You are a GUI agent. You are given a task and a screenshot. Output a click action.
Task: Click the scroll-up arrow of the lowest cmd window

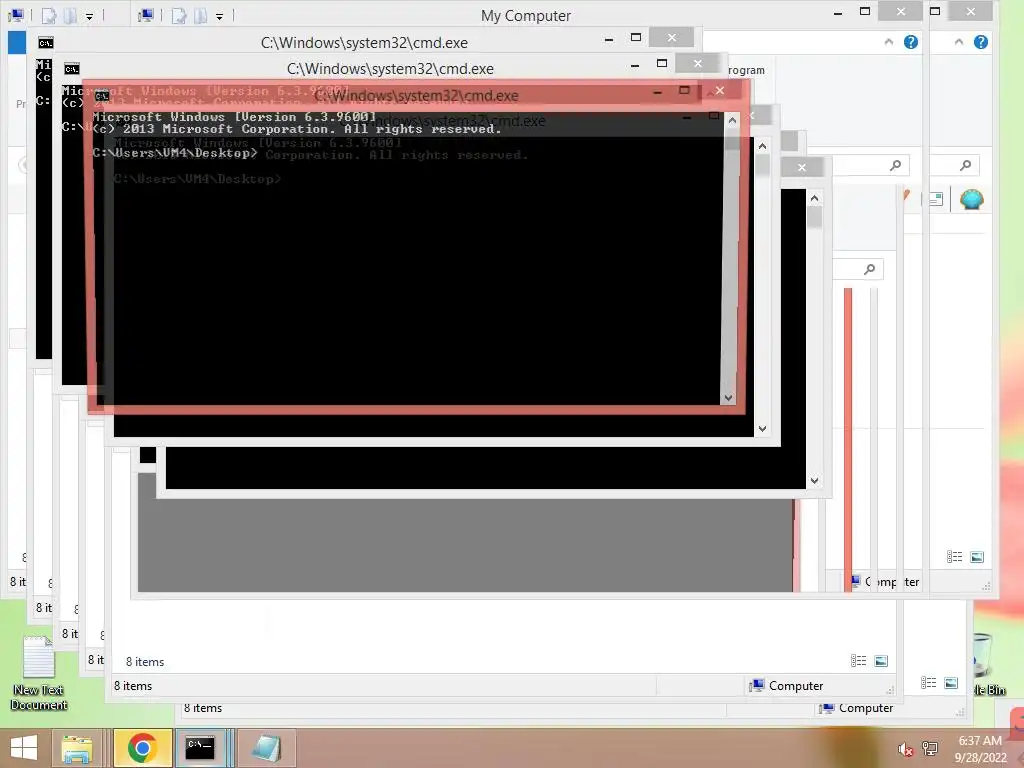pyautogui.click(x=814, y=198)
